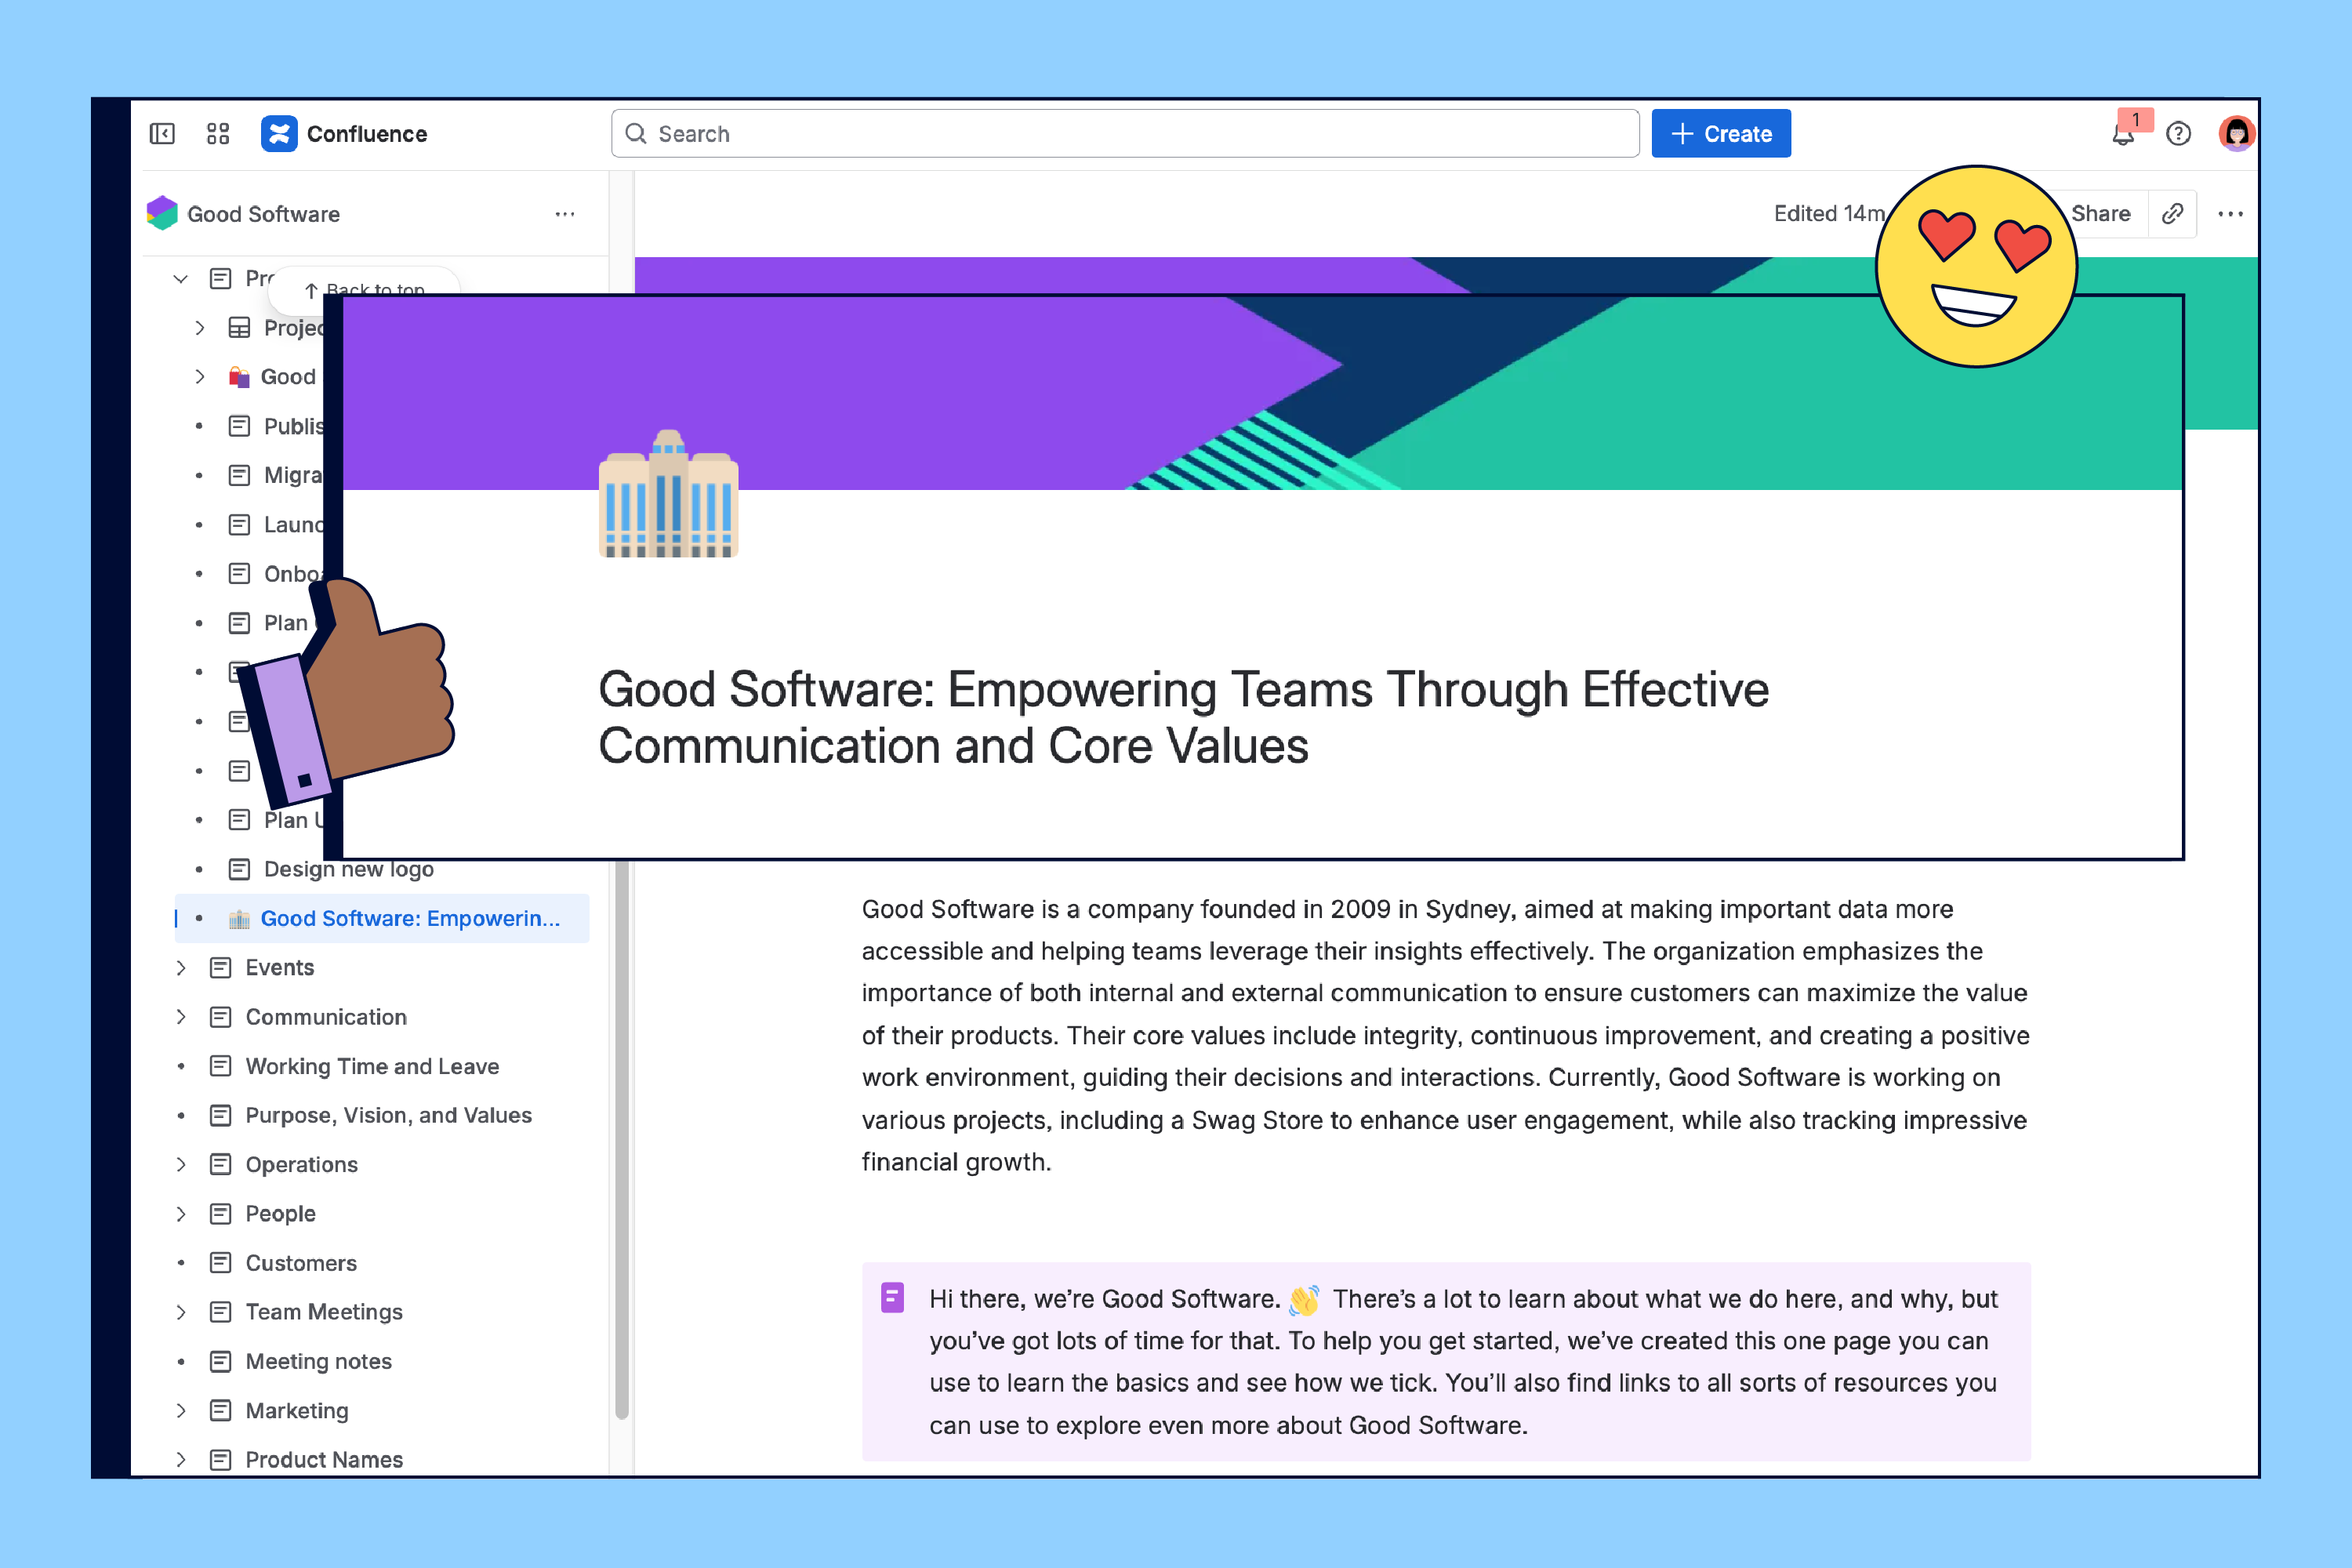Expand the Marketing tree item
The width and height of the screenshot is (2352, 1568).
(x=181, y=1411)
